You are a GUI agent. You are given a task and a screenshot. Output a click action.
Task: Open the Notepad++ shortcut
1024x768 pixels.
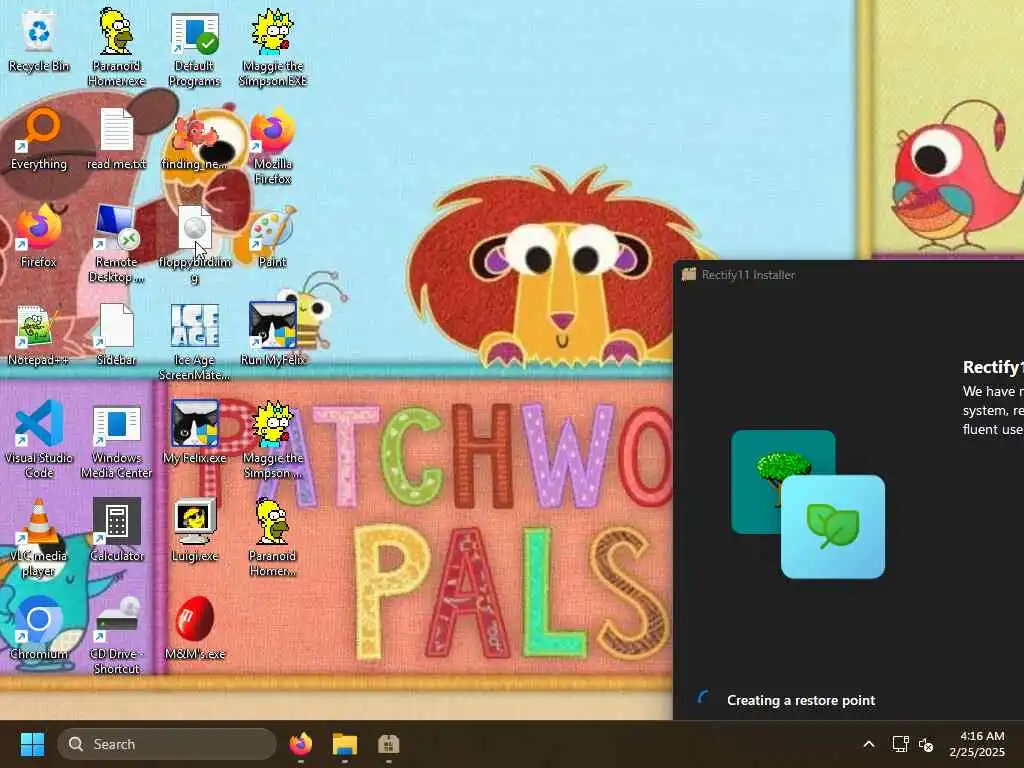(39, 334)
